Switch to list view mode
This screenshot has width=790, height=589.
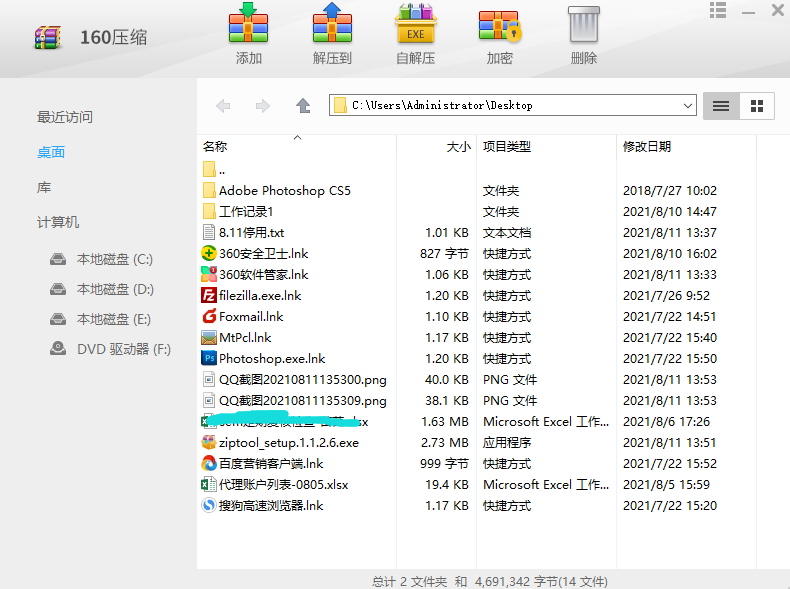(721, 106)
